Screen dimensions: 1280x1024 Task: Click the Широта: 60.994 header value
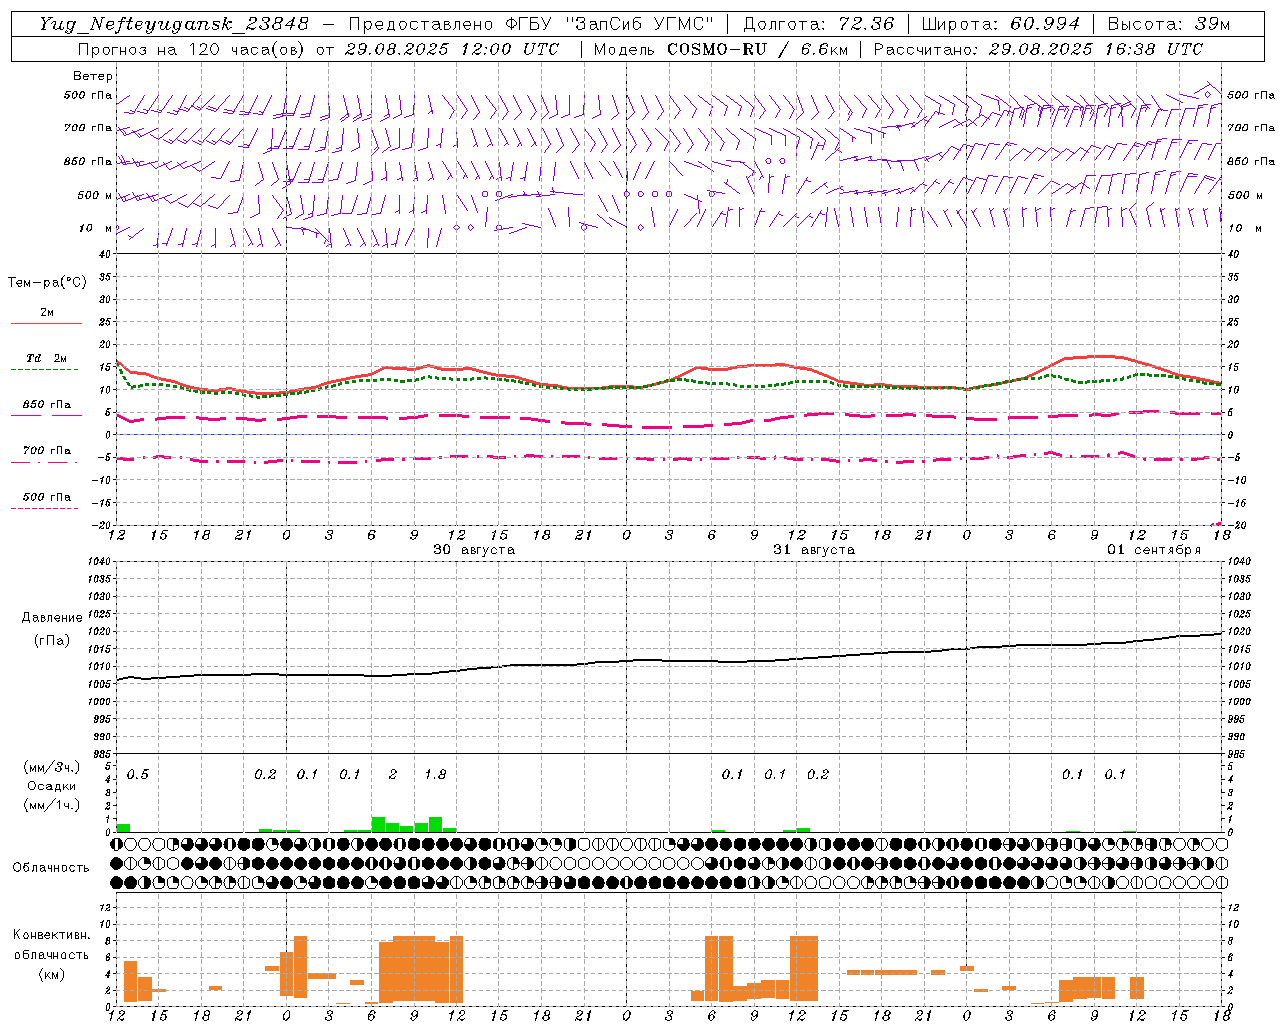1000,24
